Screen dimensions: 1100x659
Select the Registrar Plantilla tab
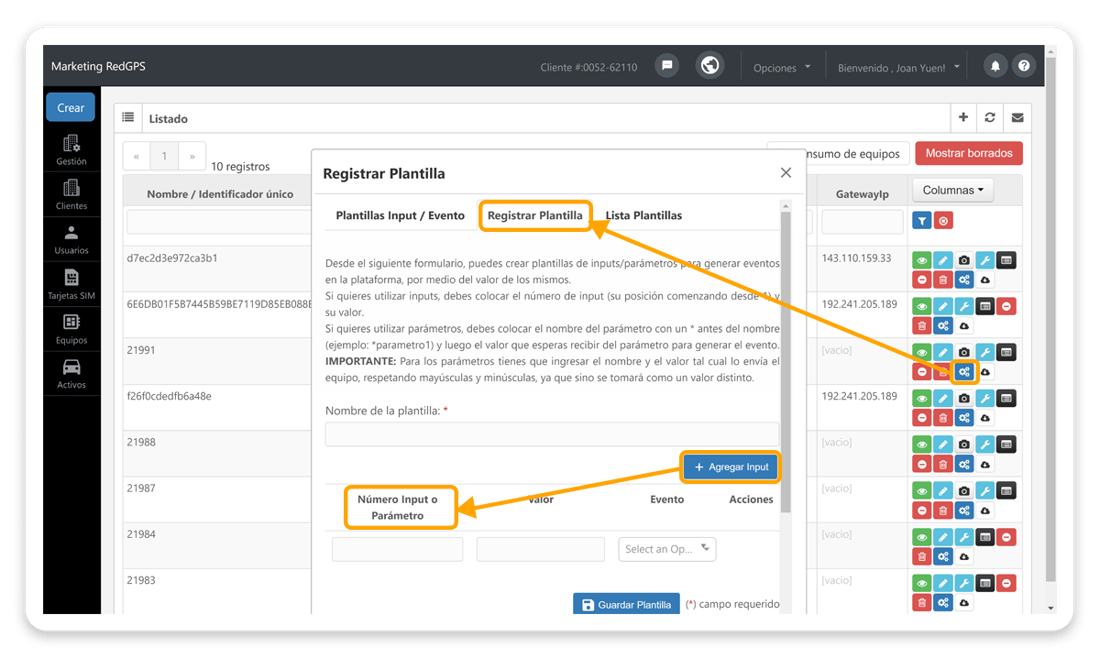click(x=535, y=215)
